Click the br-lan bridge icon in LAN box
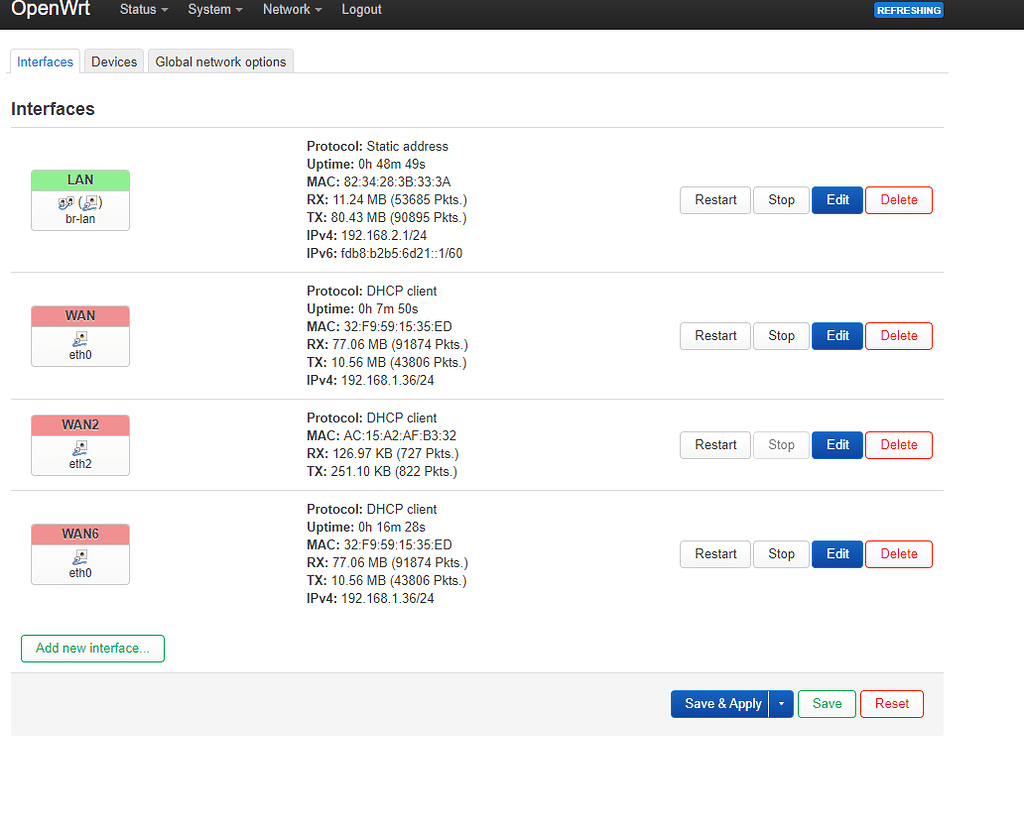This screenshot has height=837, width=1024. click(x=80, y=202)
